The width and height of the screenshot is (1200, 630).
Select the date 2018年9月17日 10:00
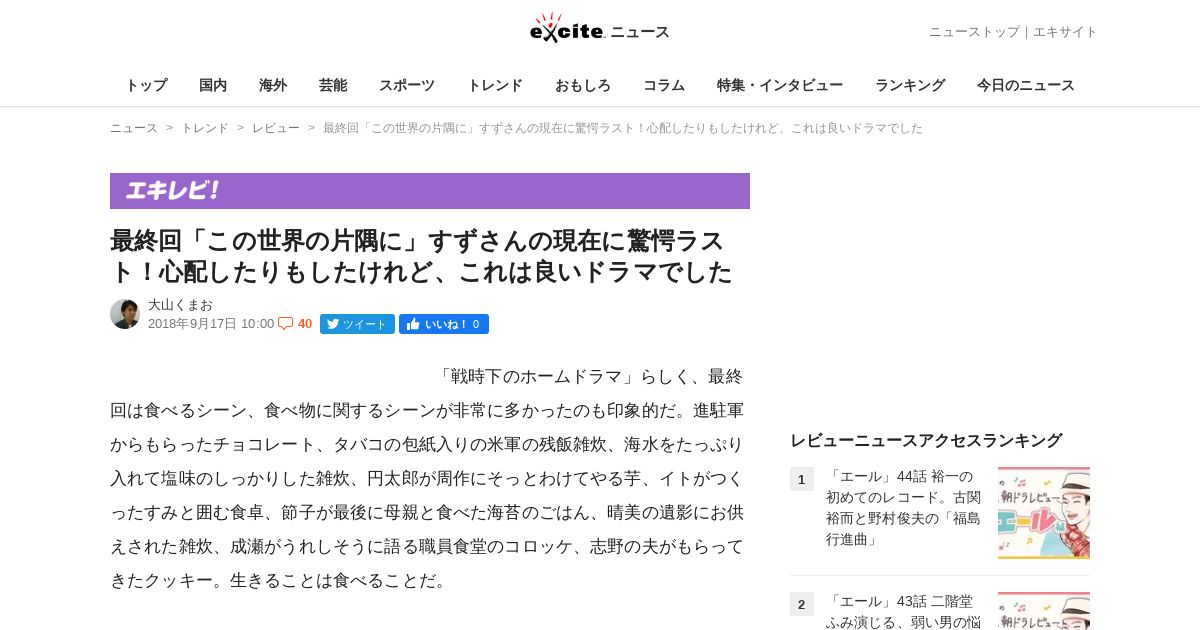(211, 324)
